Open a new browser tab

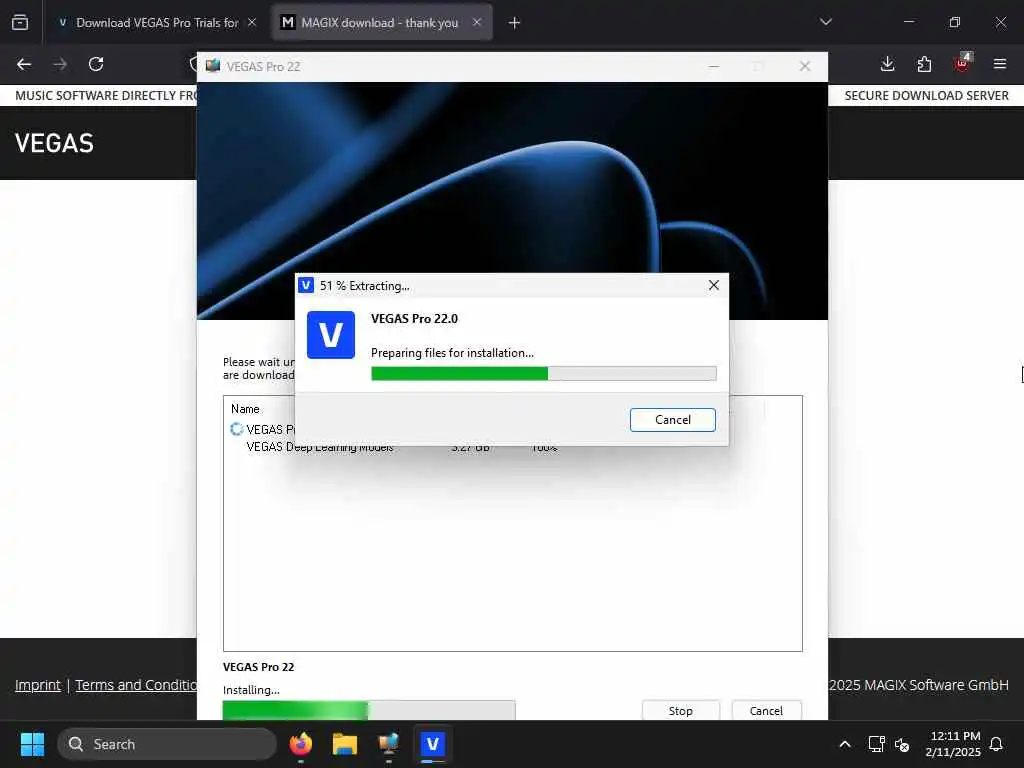[514, 23]
